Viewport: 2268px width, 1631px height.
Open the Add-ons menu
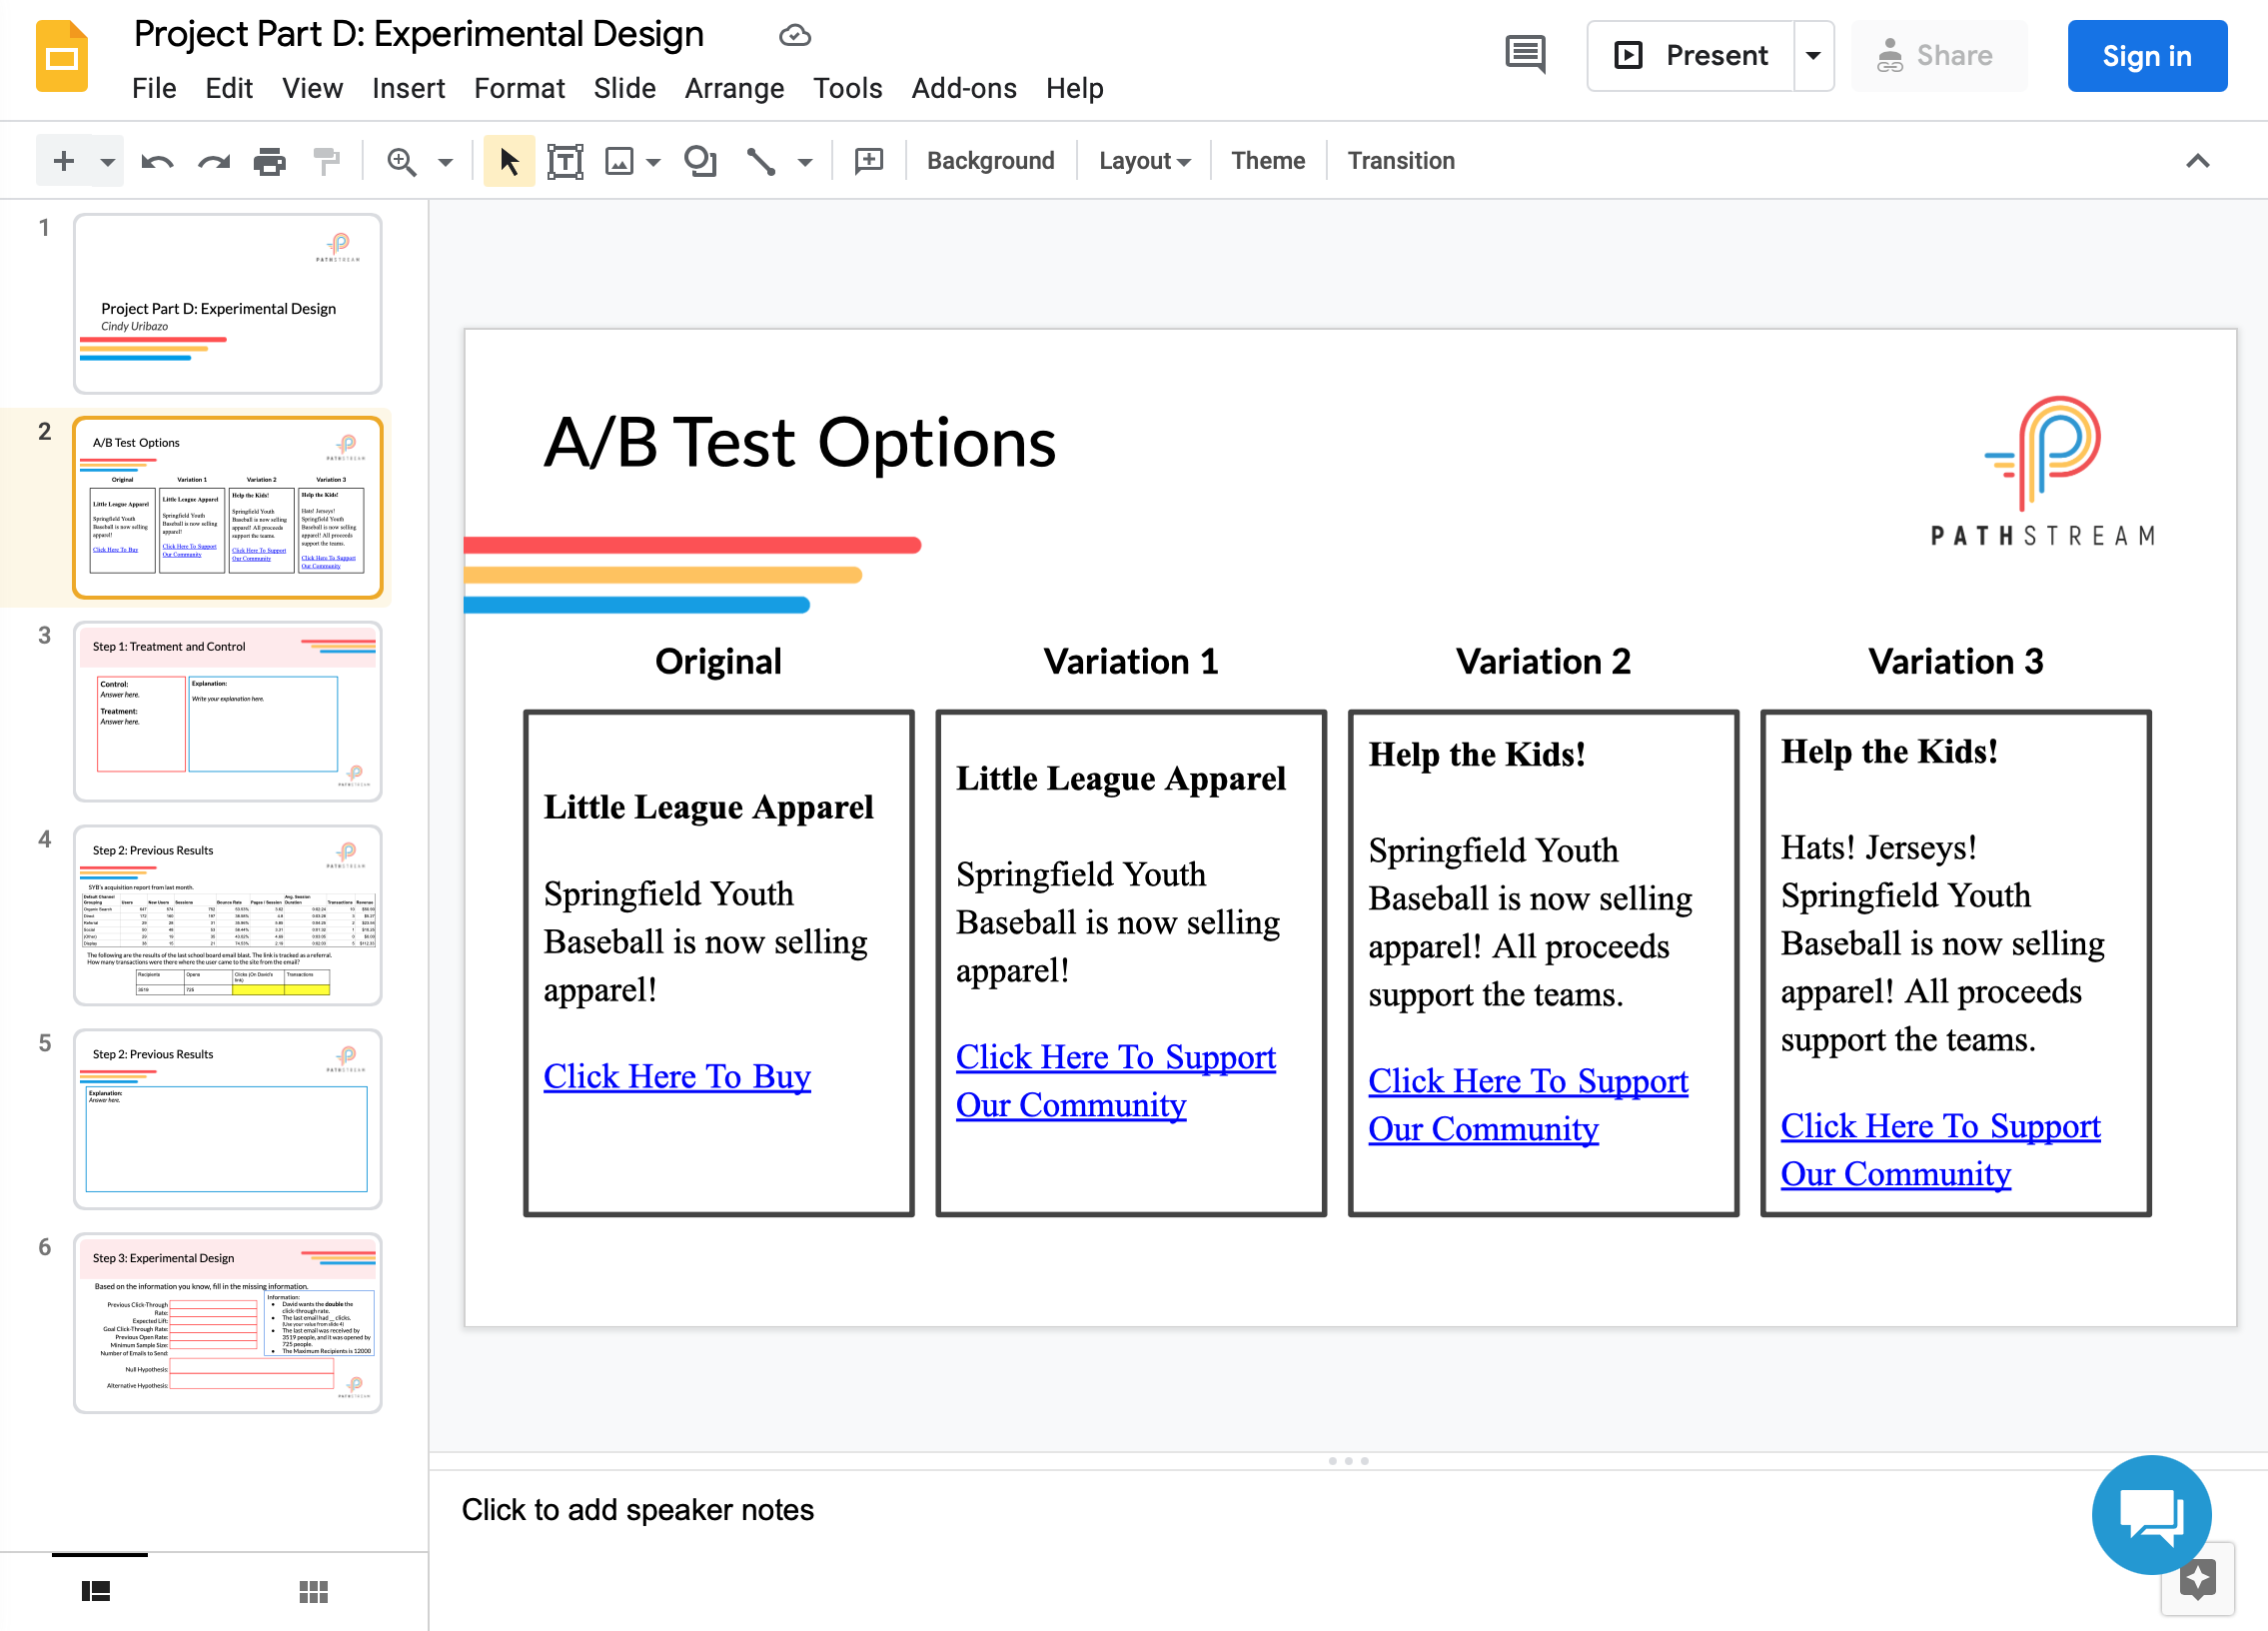point(964,88)
